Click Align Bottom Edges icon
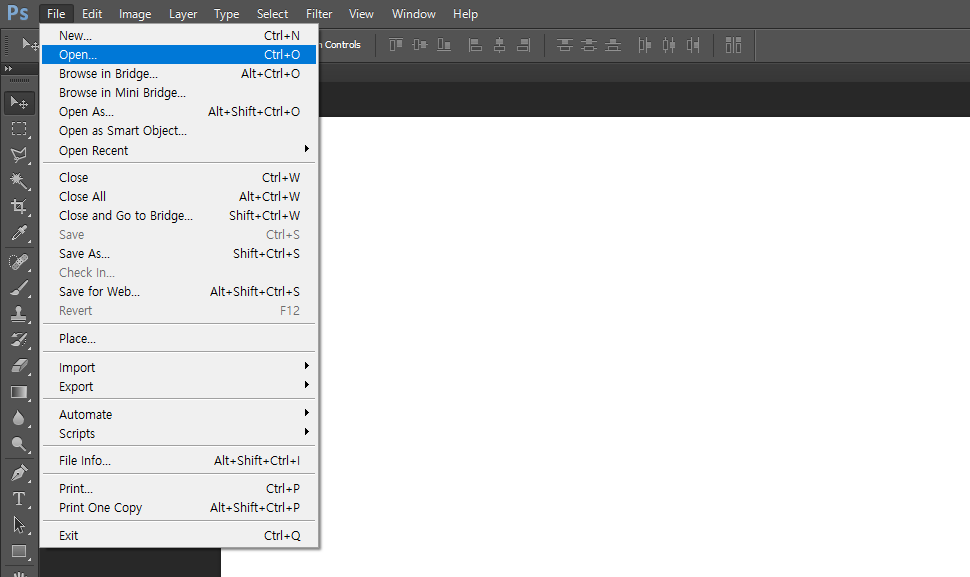 pyautogui.click(x=444, y=45)
